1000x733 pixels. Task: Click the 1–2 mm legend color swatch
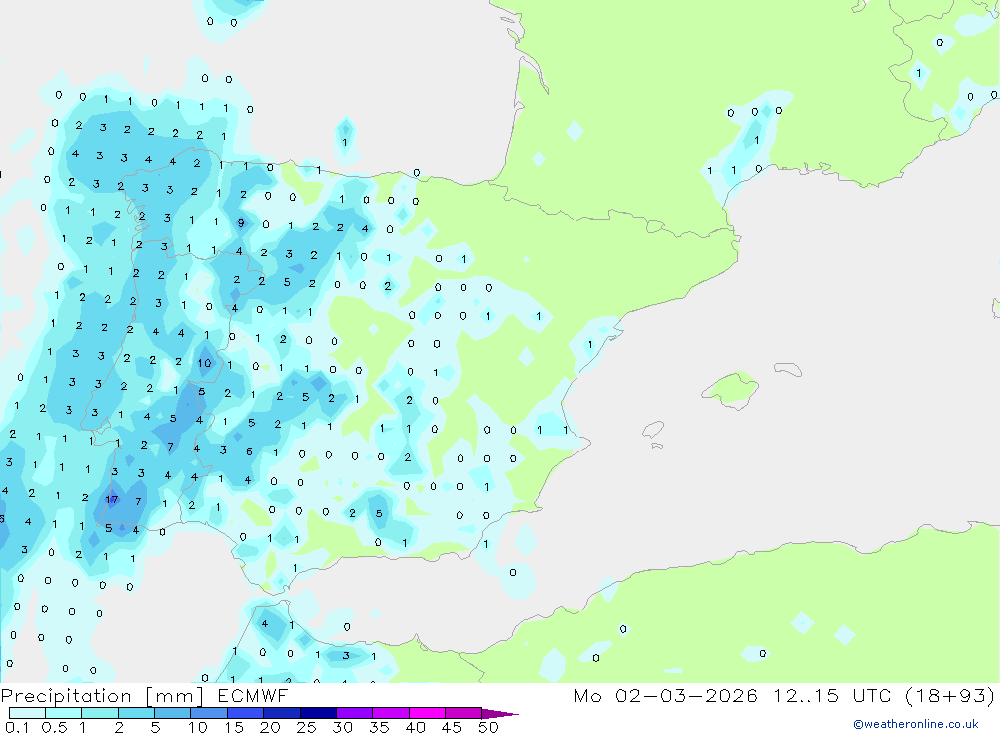coord(99,713)
